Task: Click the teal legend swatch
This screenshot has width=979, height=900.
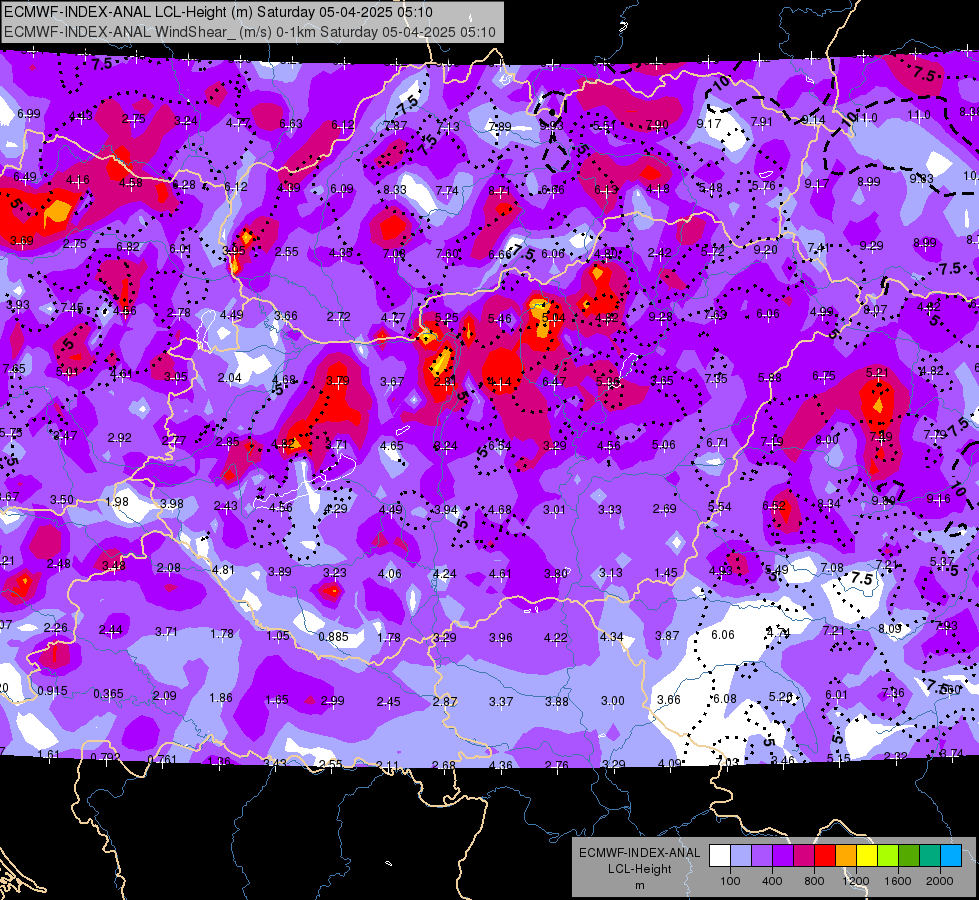Action: pos(929,856)
